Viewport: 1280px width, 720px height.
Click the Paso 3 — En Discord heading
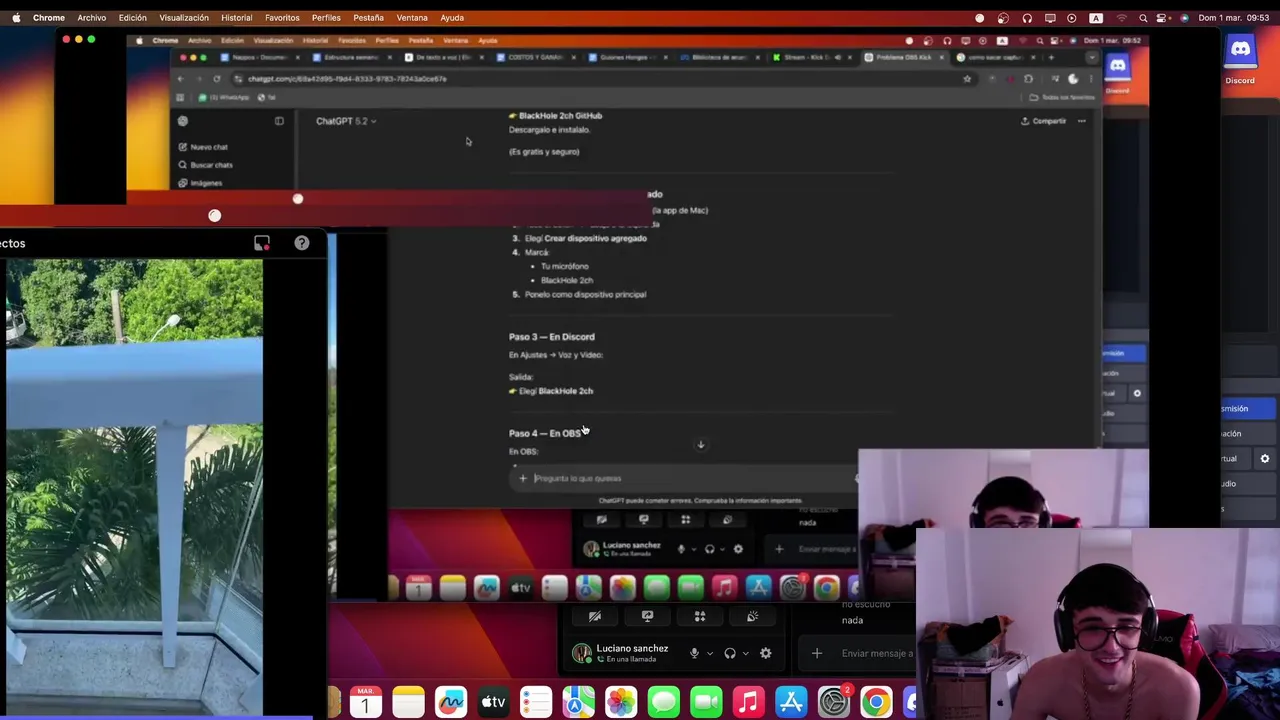(551, 337)
